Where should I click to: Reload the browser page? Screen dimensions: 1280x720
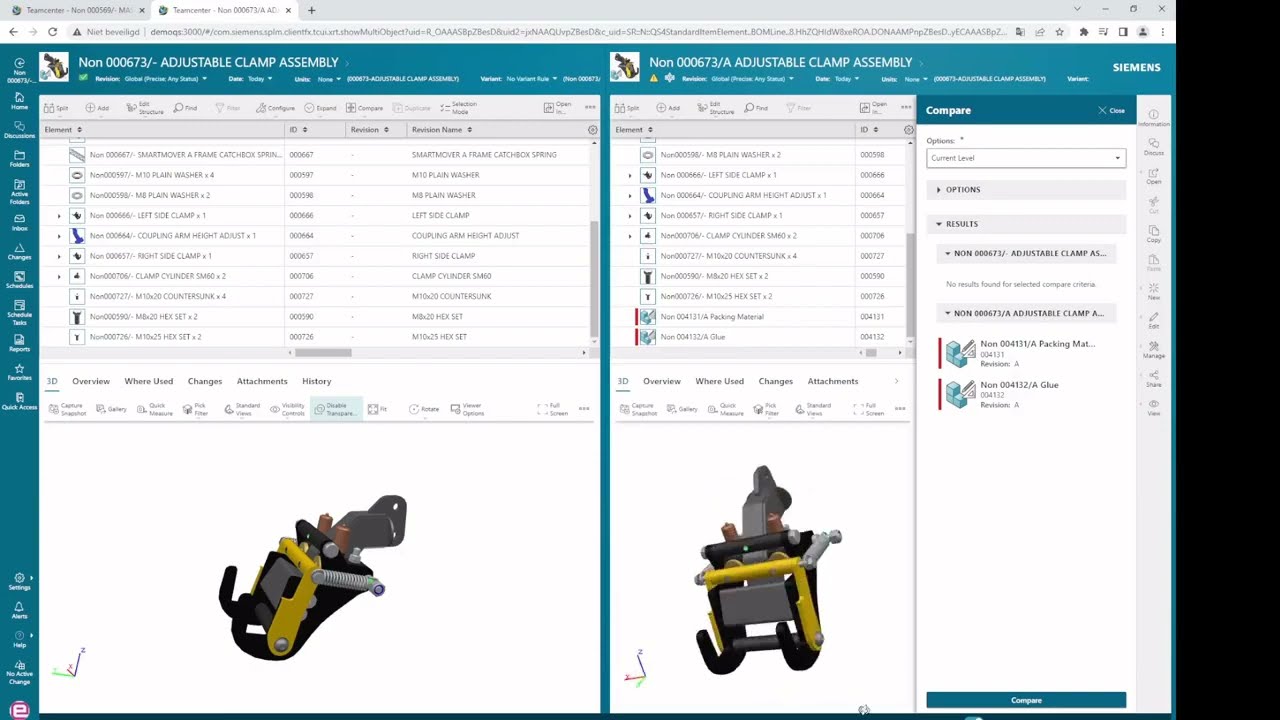pos(52,32)
